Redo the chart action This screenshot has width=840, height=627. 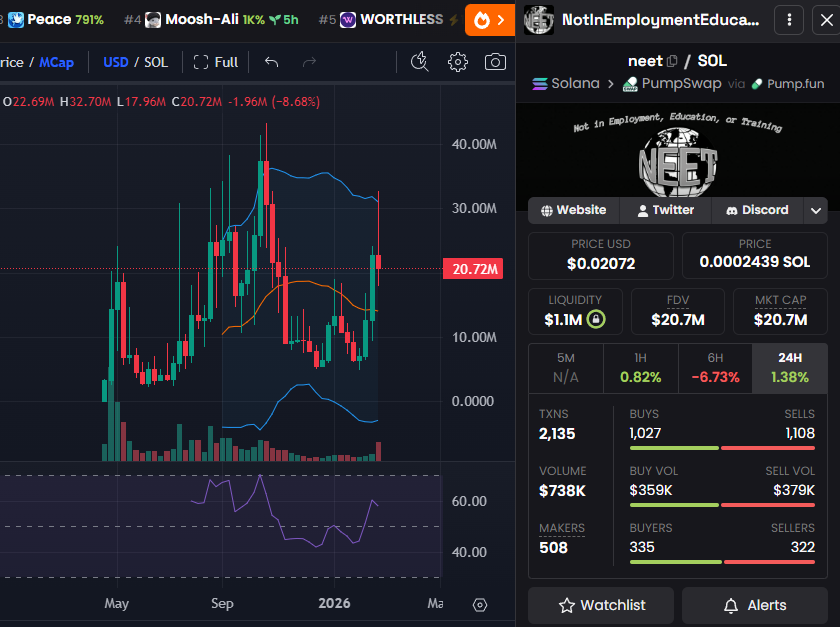(309, 62)
